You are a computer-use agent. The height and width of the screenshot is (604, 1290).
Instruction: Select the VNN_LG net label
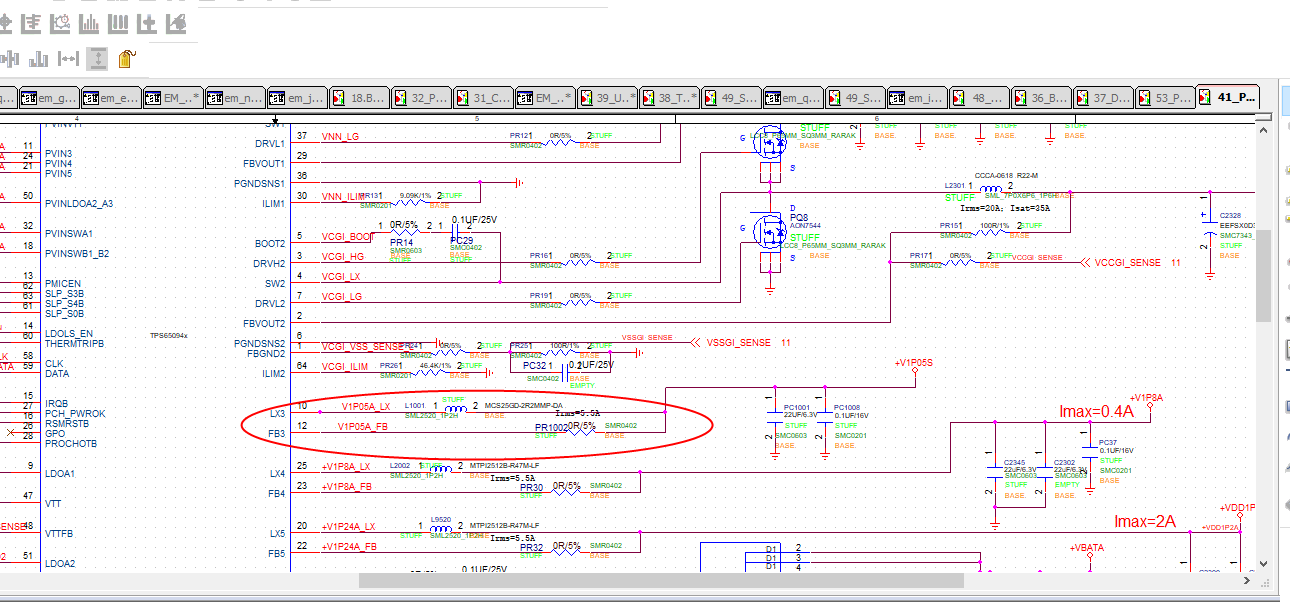click(341, 136)
